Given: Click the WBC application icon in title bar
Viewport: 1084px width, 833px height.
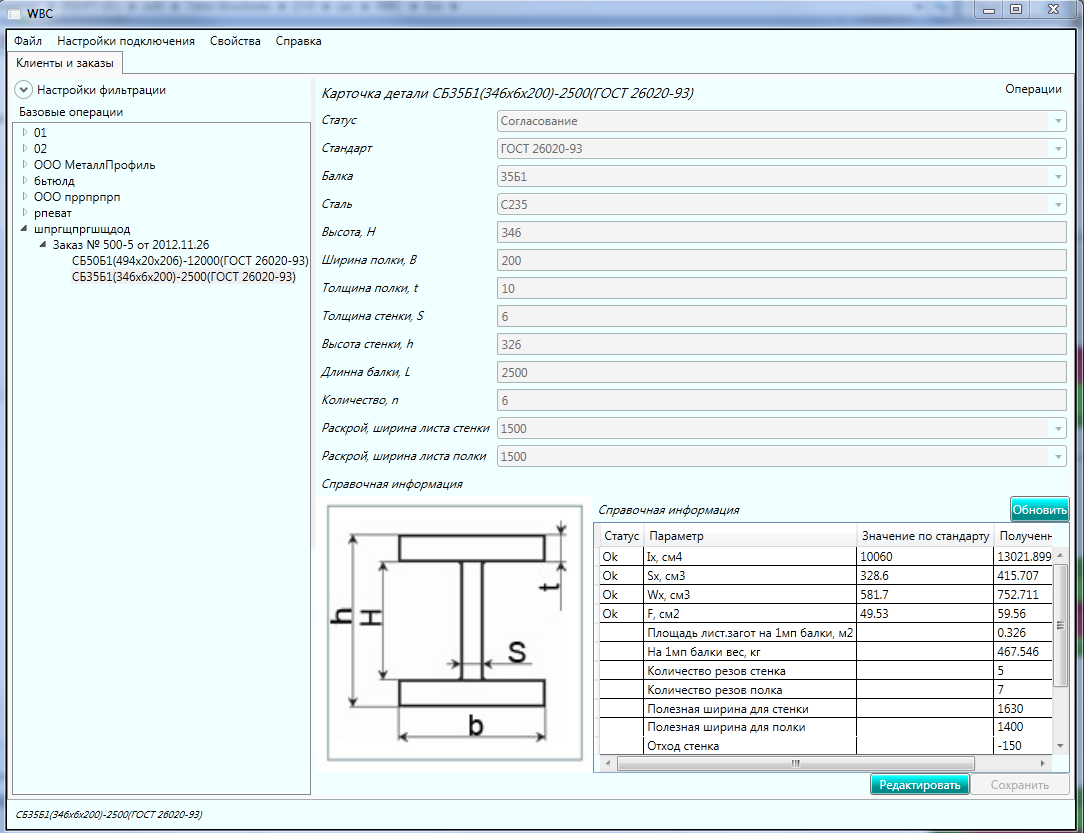Looking at the screenshot, I should pyautogui.click(x=14, y=14).
